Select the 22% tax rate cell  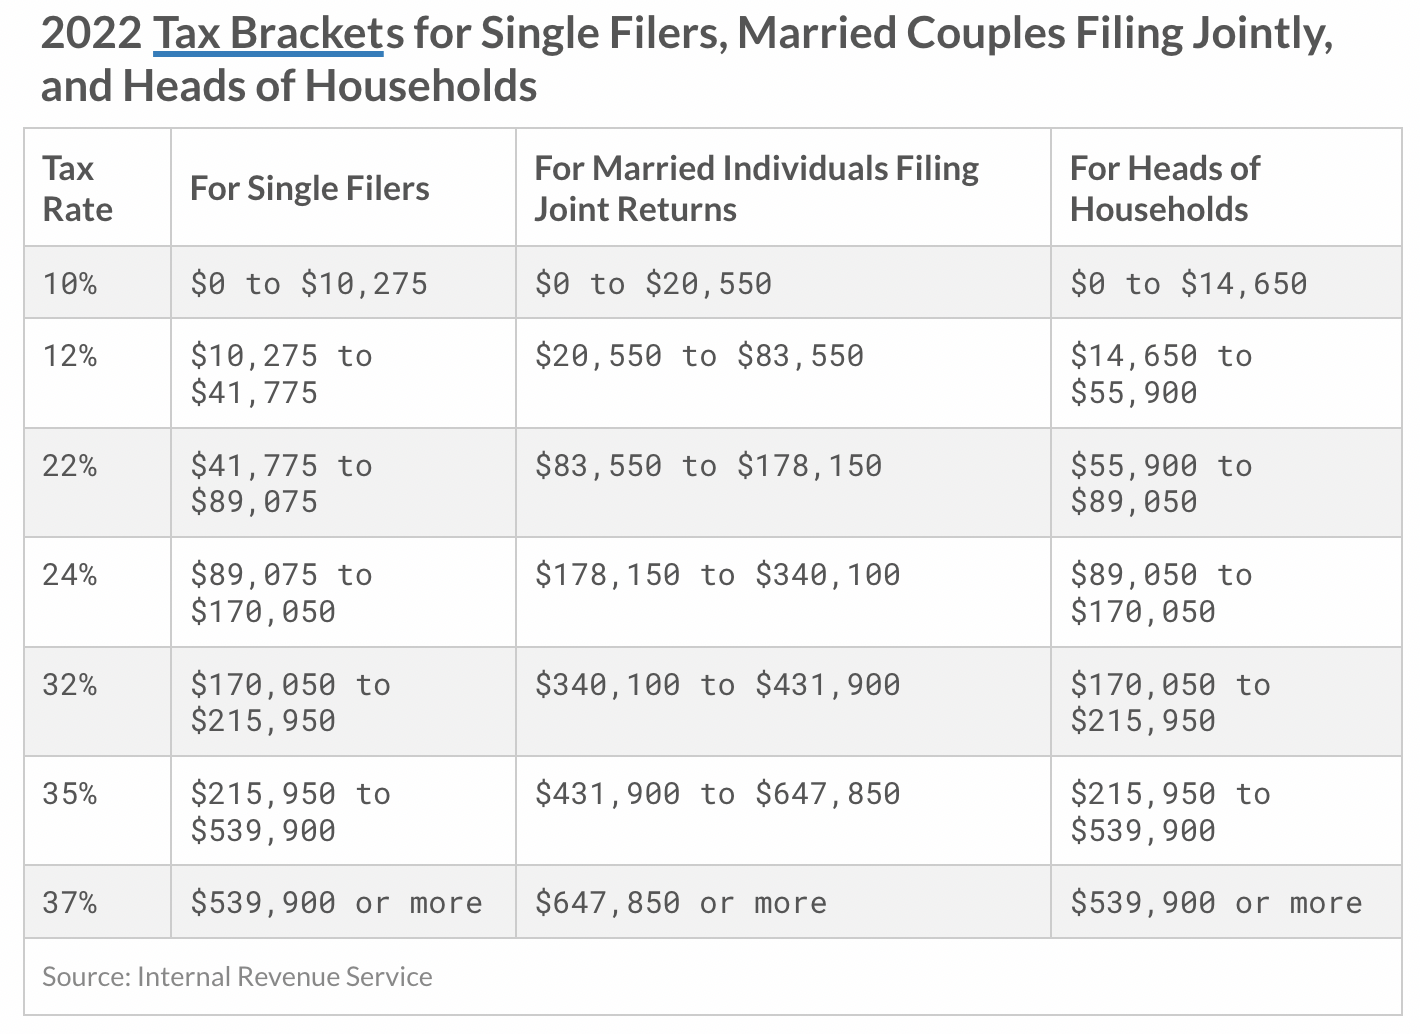pyautogui.click(x=70, y=466)
